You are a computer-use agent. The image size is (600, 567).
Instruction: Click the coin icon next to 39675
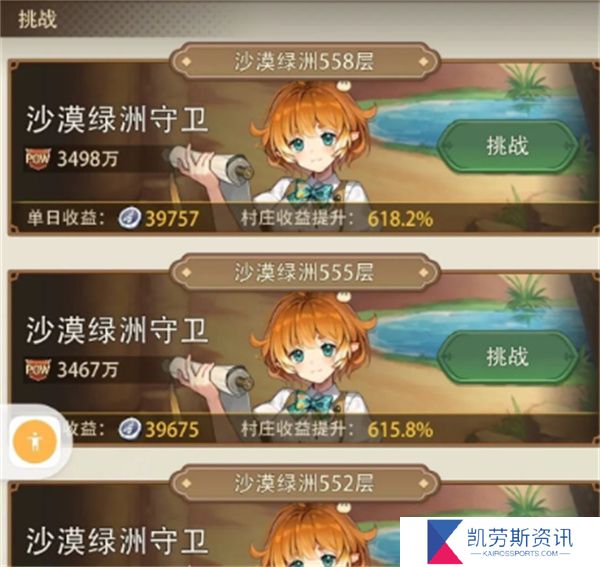coord(129,429)
